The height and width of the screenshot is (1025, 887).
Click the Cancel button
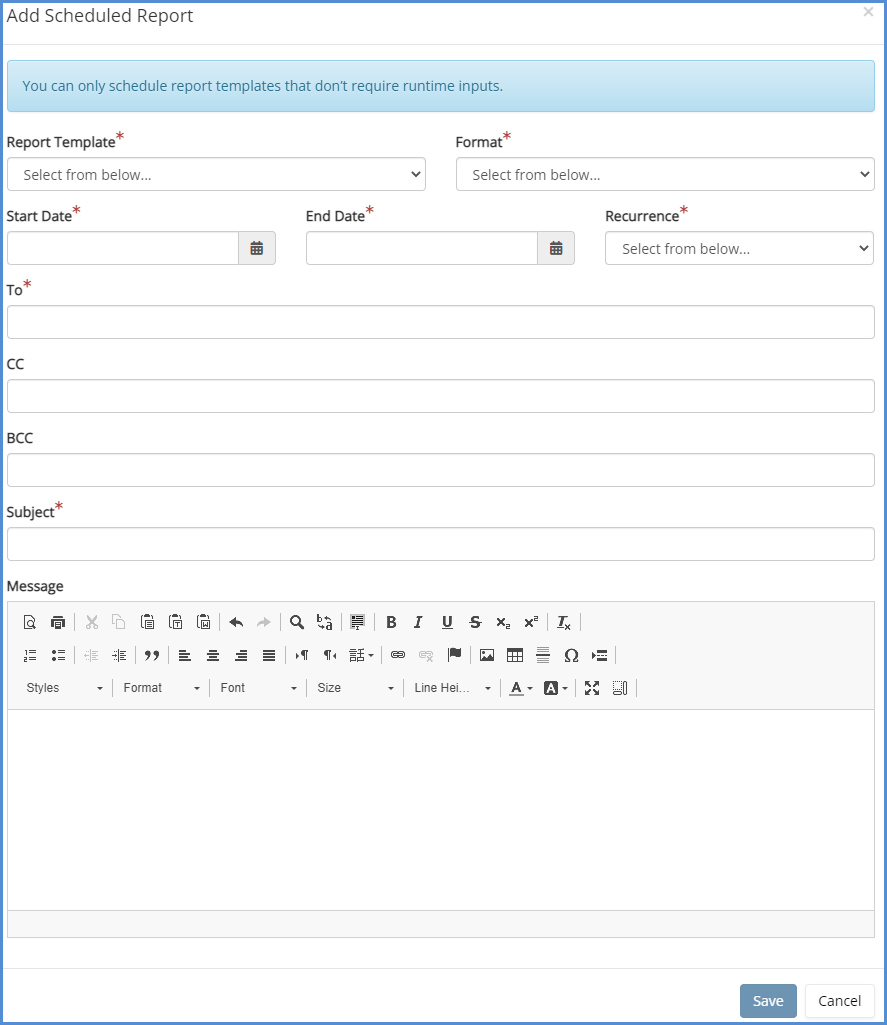[x=839, y=1001]
